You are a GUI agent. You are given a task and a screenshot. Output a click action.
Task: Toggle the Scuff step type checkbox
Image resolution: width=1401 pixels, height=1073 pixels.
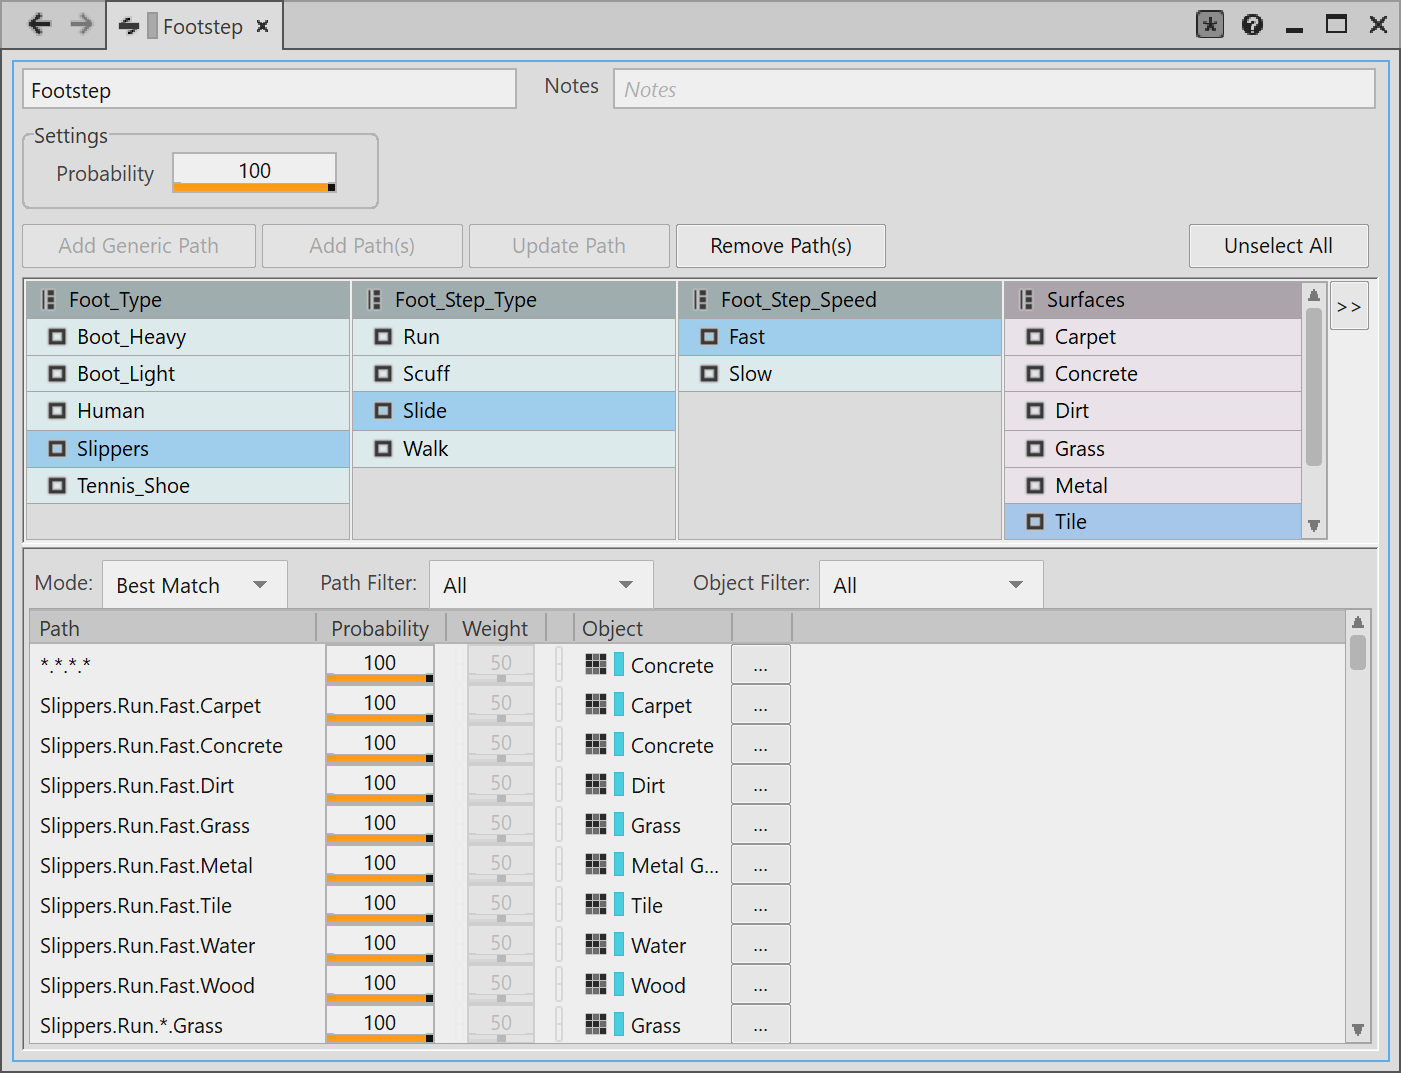pos(383,374)
